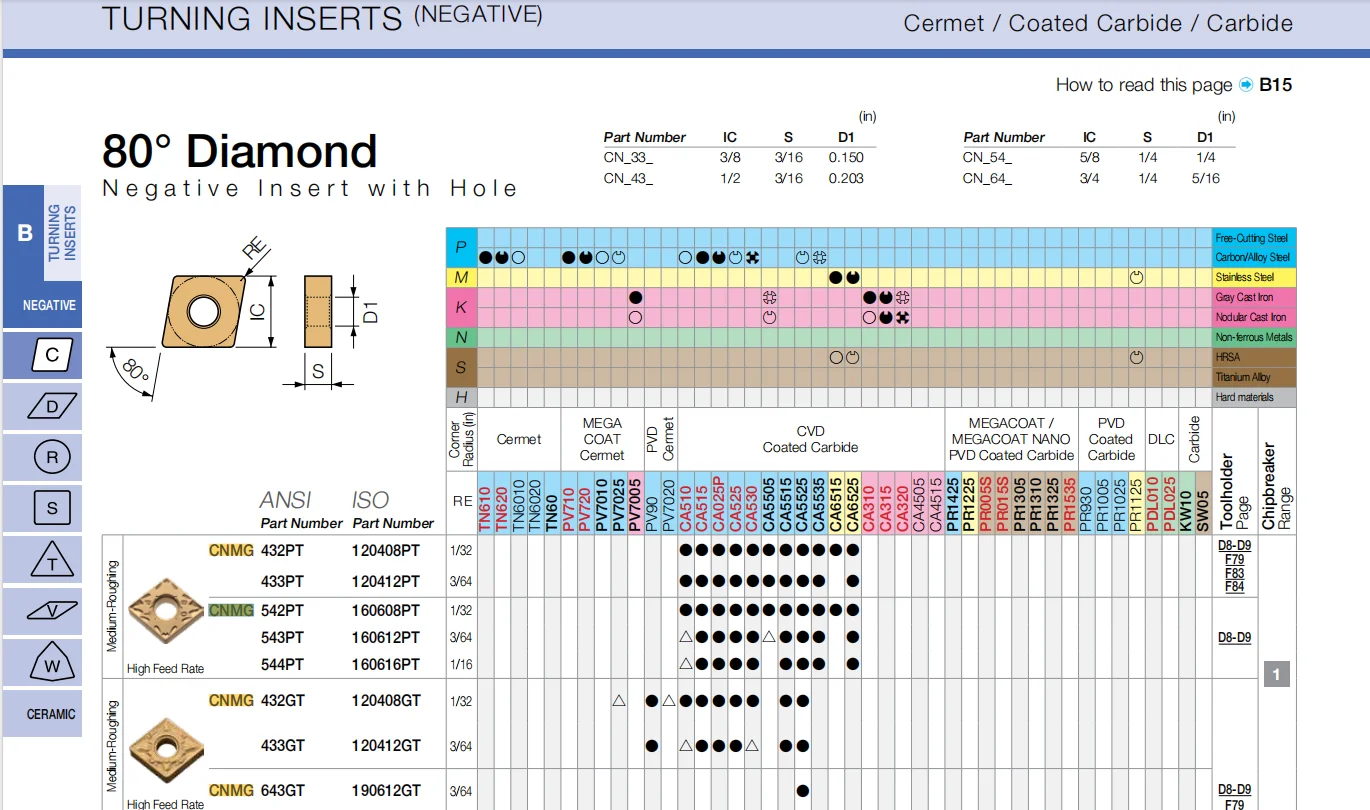Click the green highlighted CNMG beside 542PT
This screenshot has height=810, width=1370.
[231, 610]
